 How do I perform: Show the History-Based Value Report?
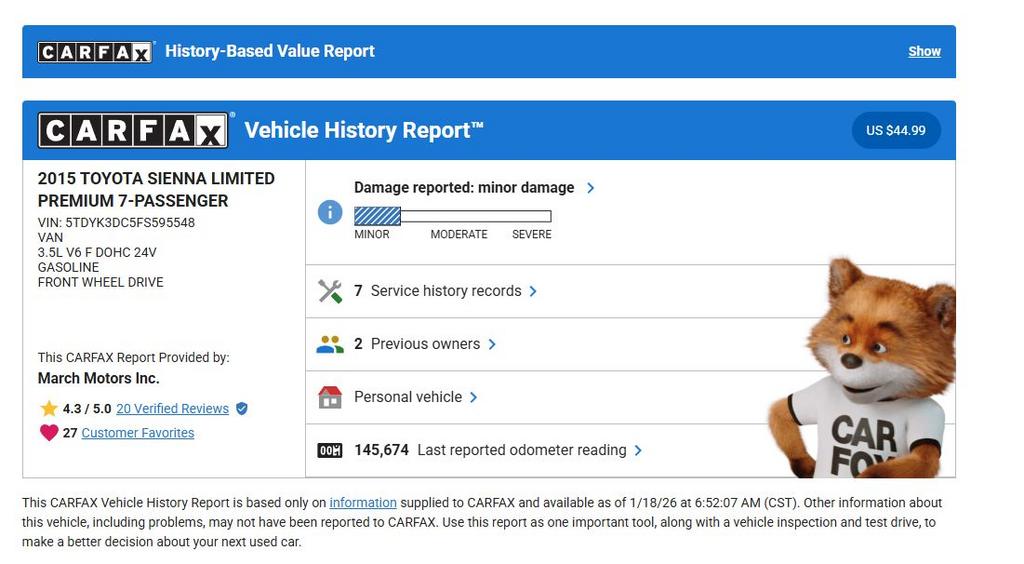click(924, 51)
